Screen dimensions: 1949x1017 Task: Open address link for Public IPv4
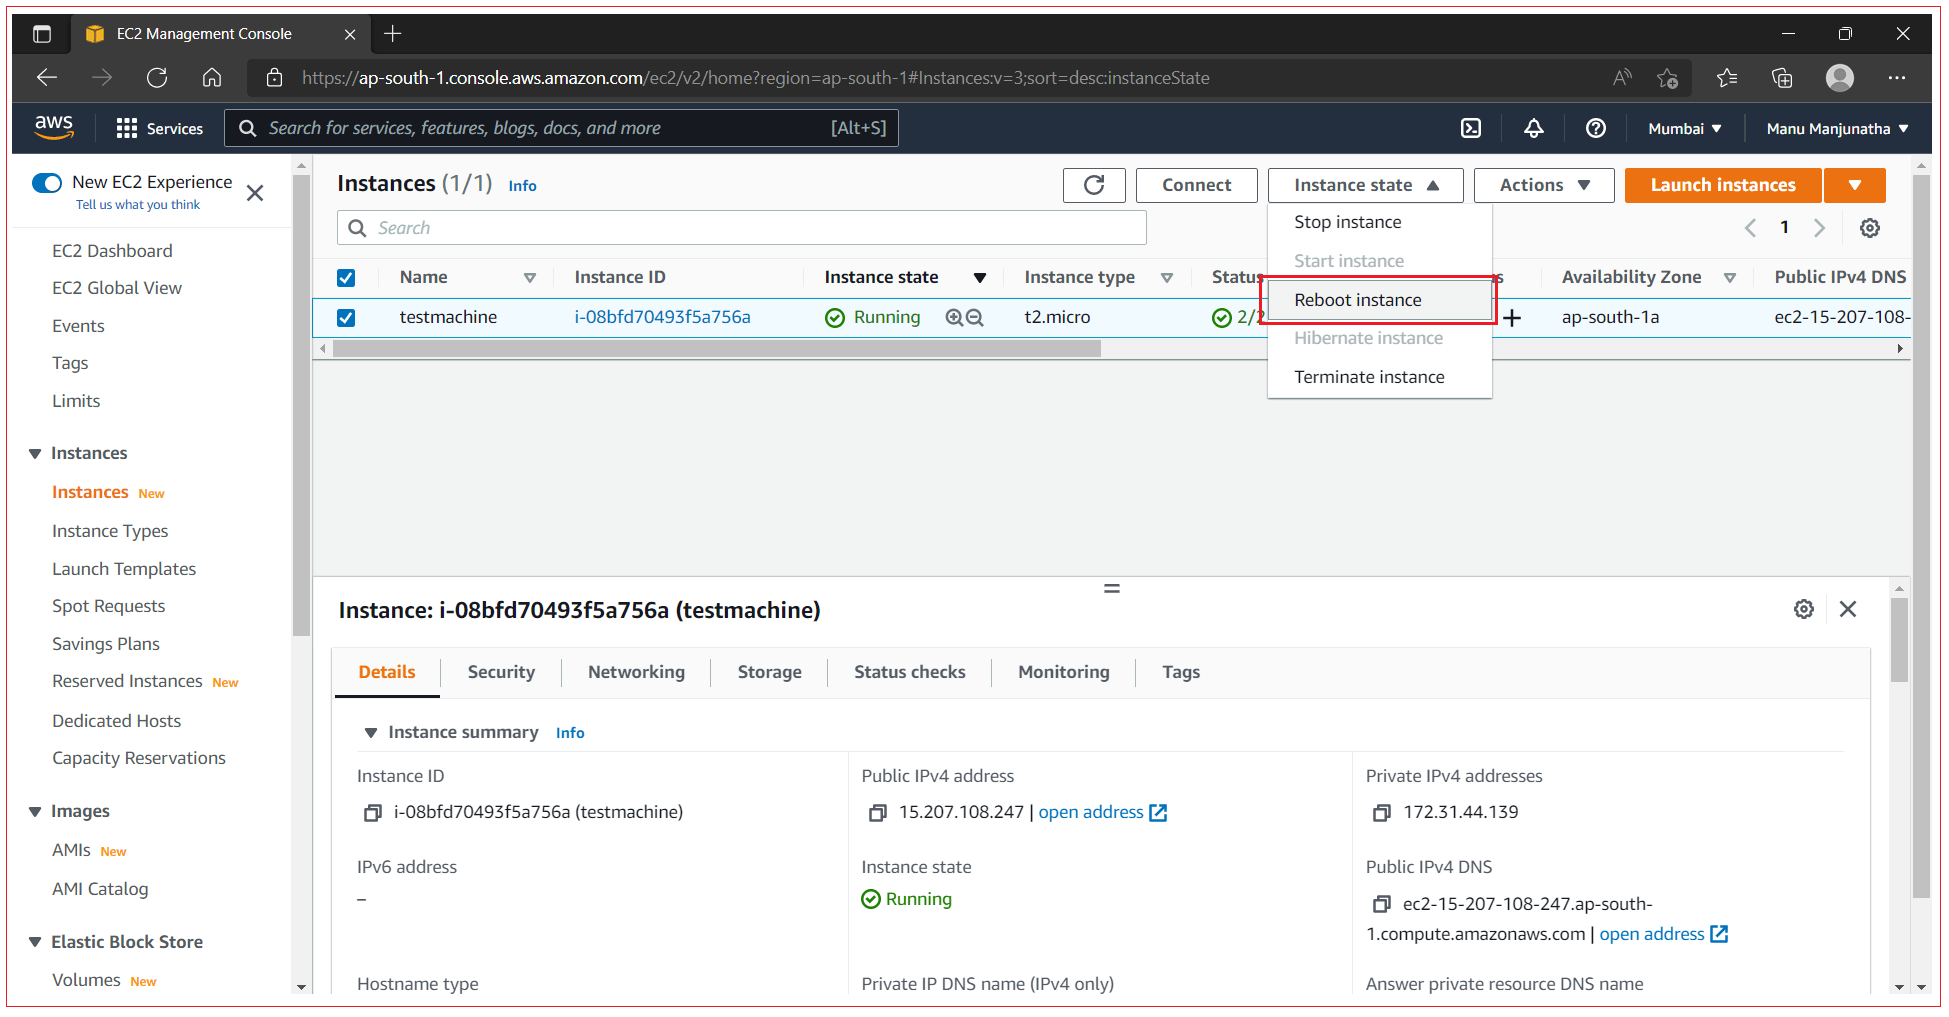[1091, 812]
